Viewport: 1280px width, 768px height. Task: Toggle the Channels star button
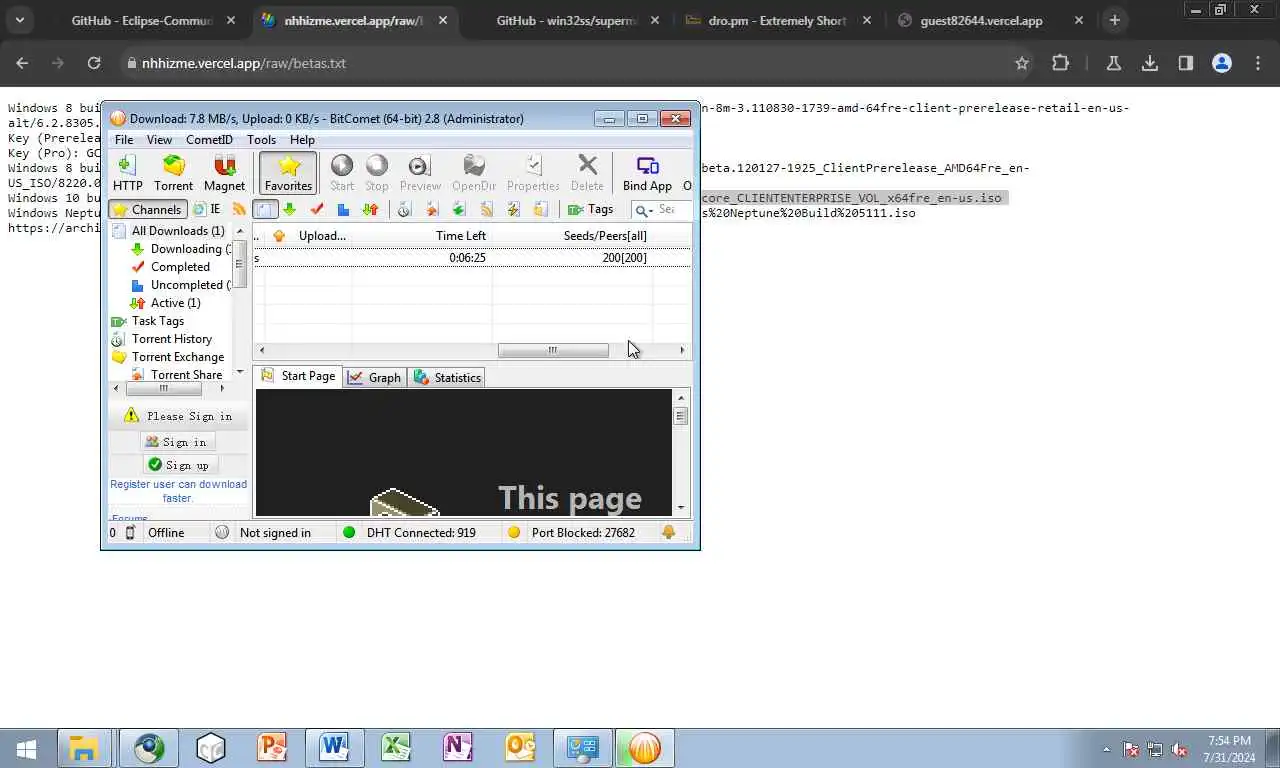(x=148, y=209)
